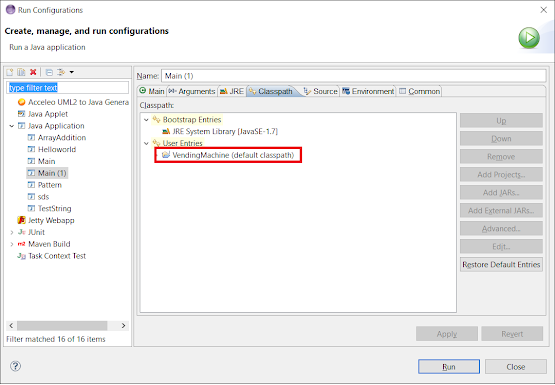This screenshot has width=555, height=385.
Task: Click Restore Default Entries button
Action: [501, 265]
